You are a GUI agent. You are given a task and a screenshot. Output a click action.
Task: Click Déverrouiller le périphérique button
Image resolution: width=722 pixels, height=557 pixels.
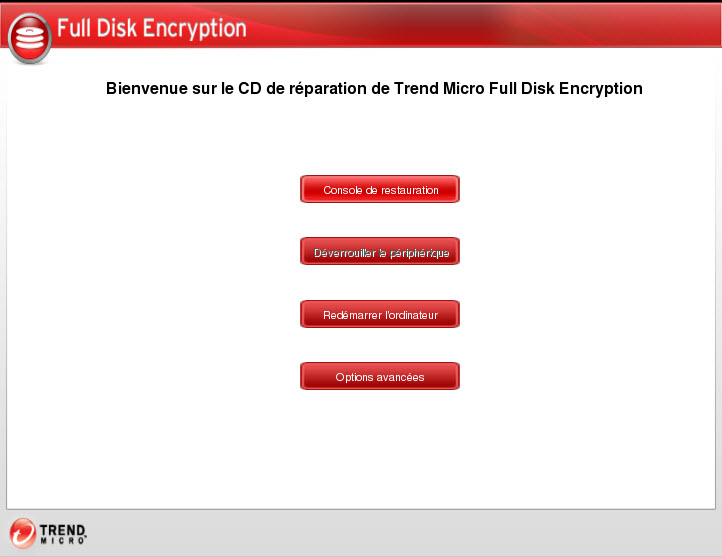[x=380, y=252]
